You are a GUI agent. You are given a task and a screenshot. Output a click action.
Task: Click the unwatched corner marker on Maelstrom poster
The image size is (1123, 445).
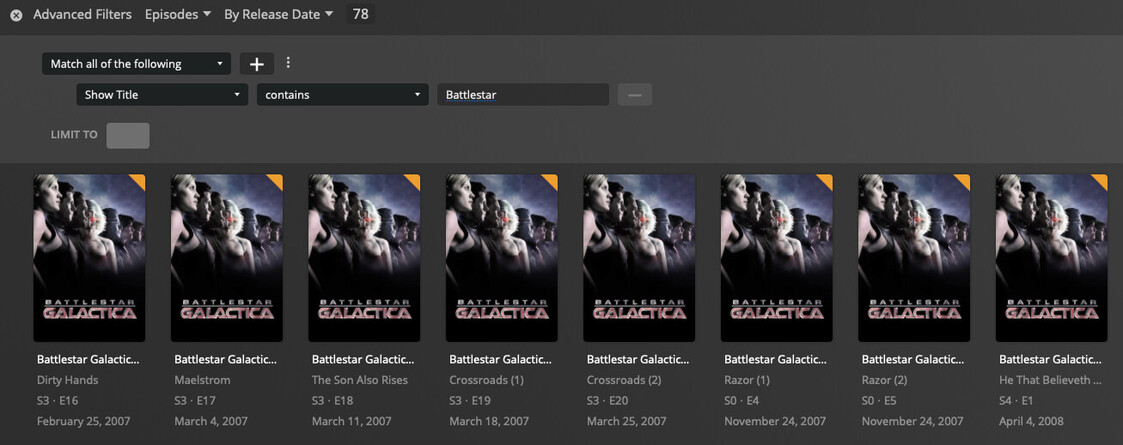click(276, 181)
